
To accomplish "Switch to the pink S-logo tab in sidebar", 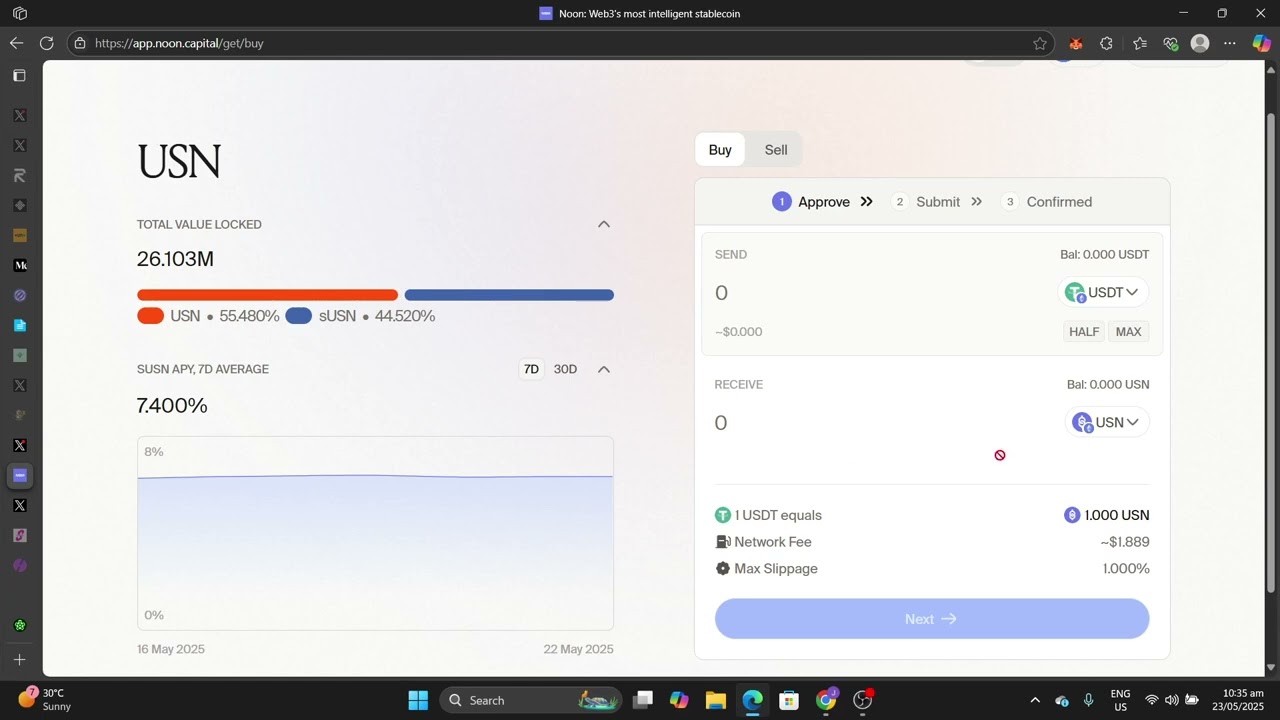I will [19, 535].
